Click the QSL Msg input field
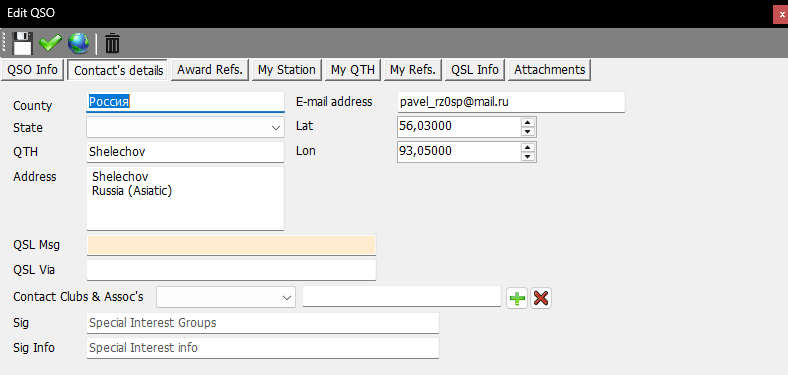This screenshot has width=788, height=375. click(231, 245)
